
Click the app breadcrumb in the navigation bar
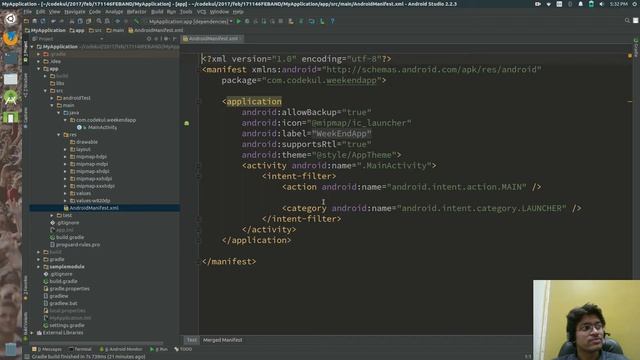click(77, 30)
